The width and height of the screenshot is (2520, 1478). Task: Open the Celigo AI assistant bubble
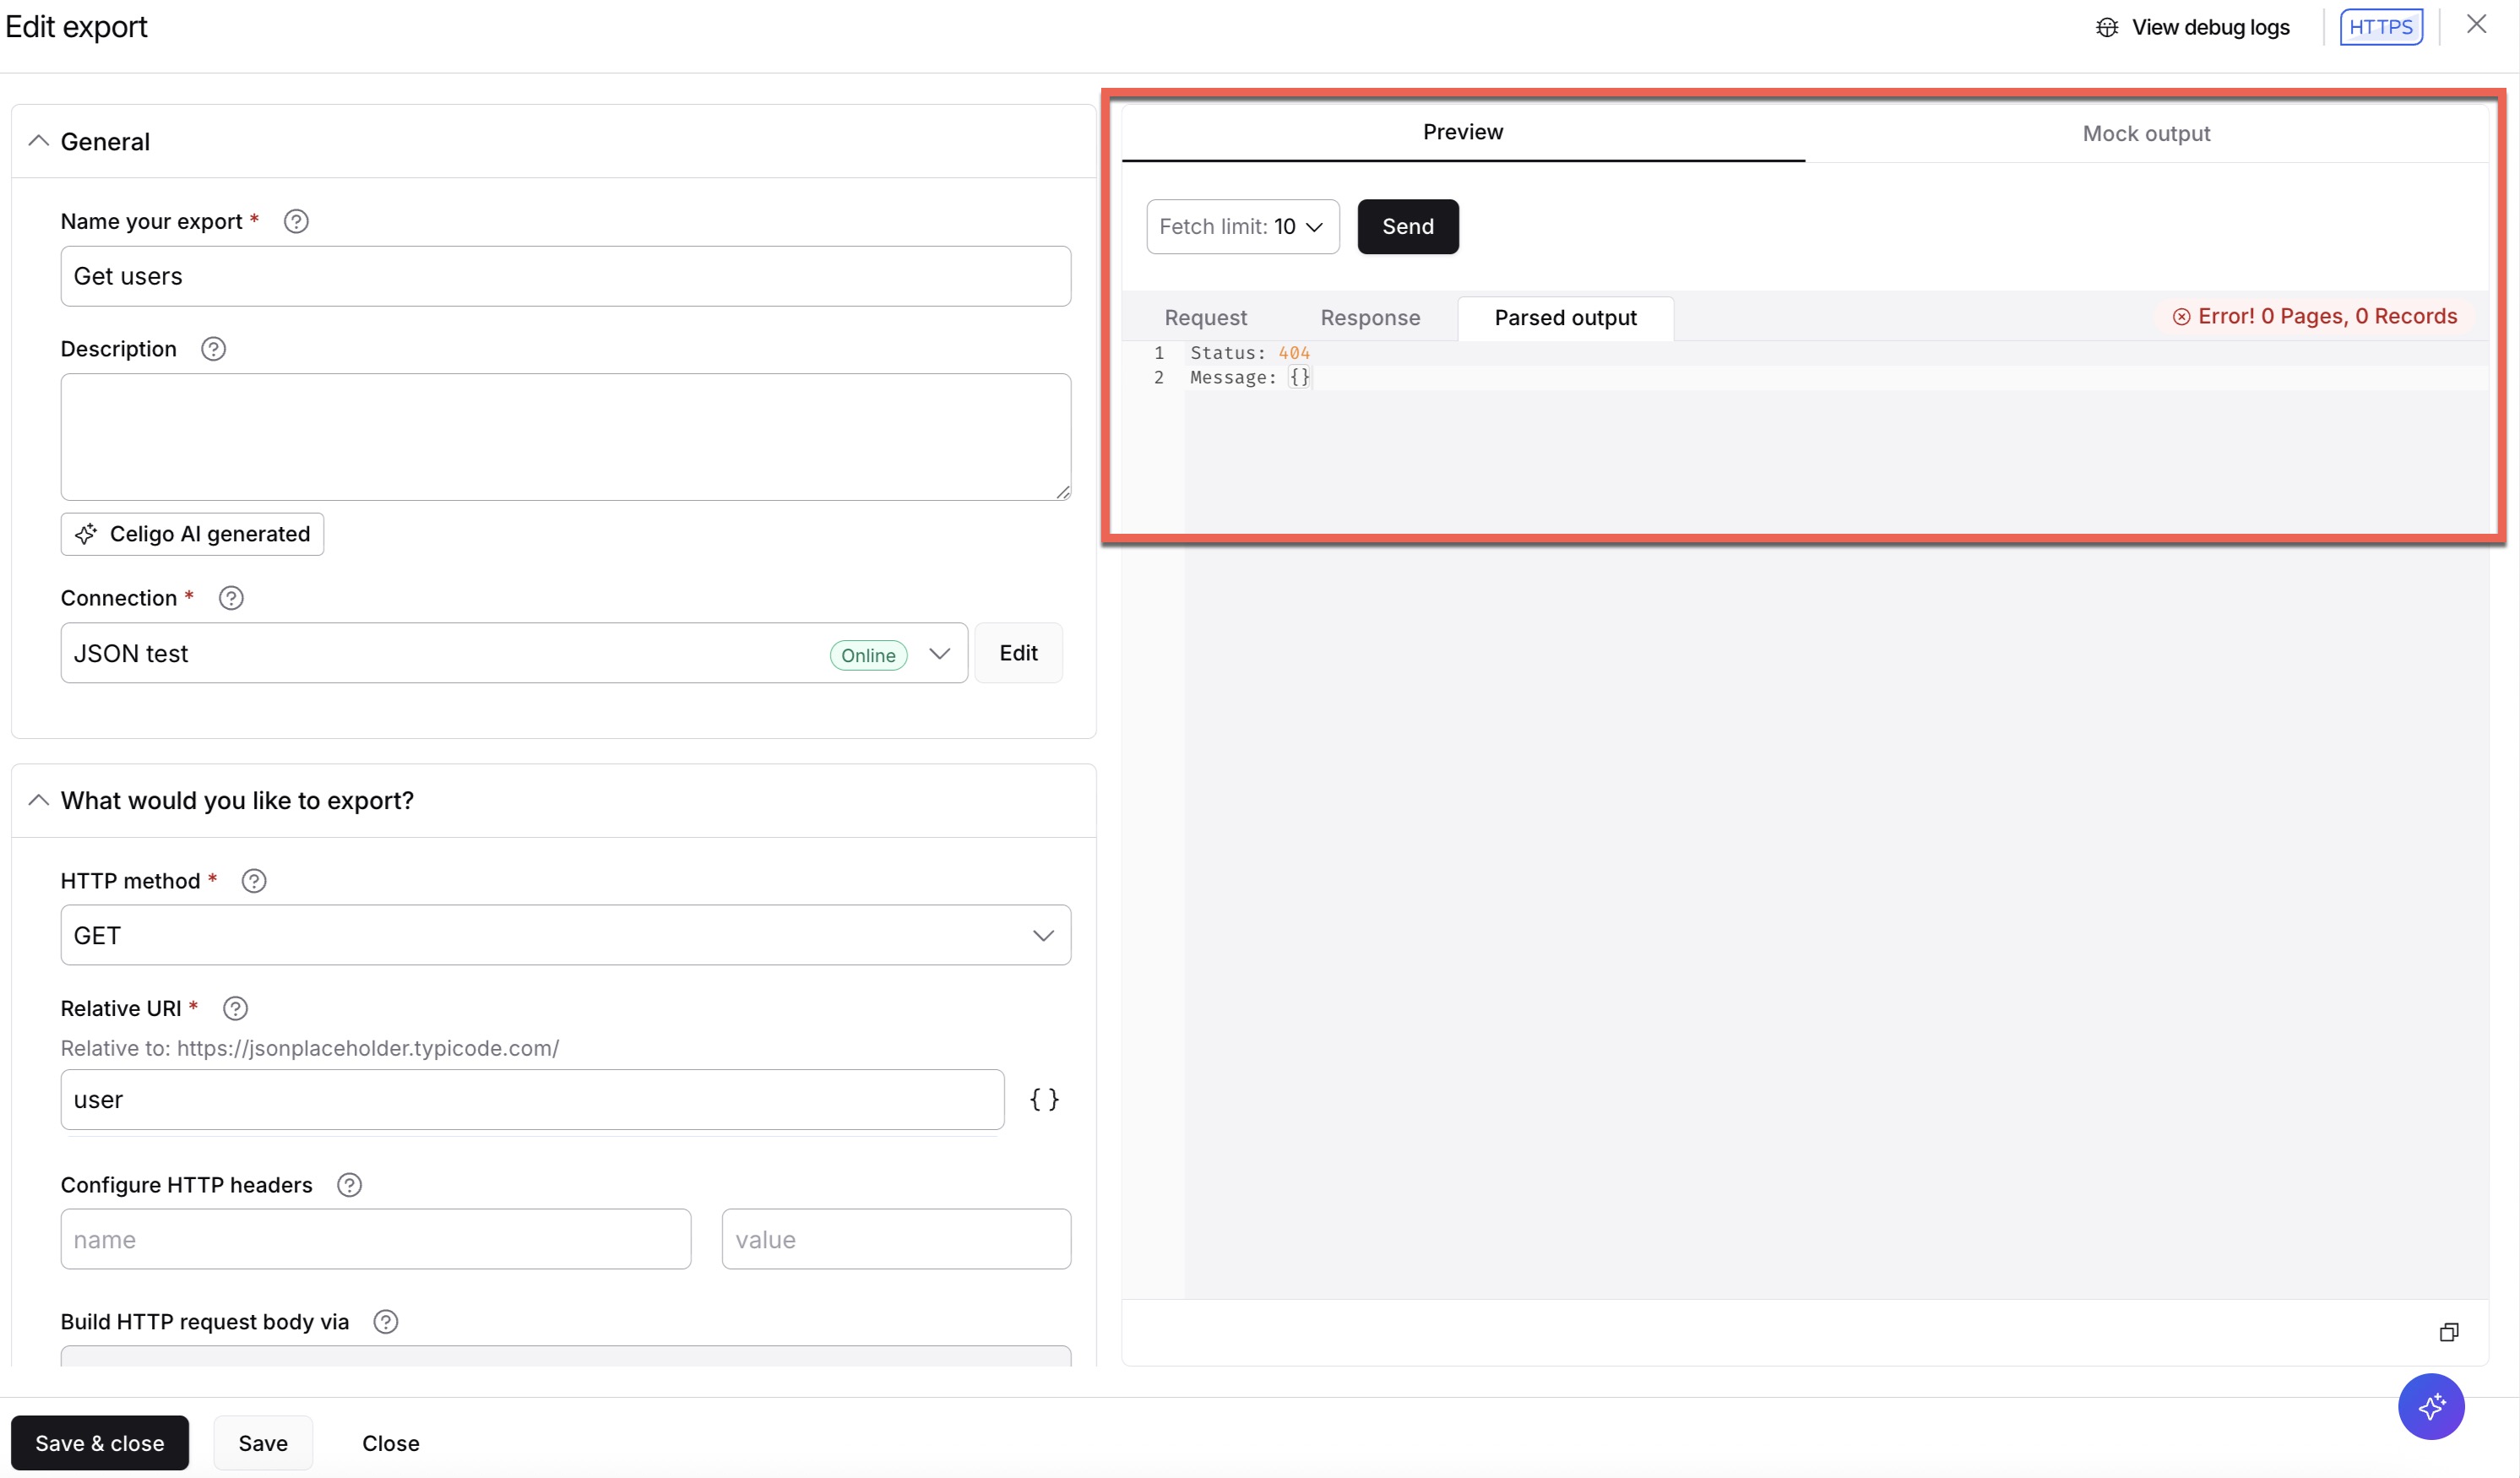click(2431, 1407)
